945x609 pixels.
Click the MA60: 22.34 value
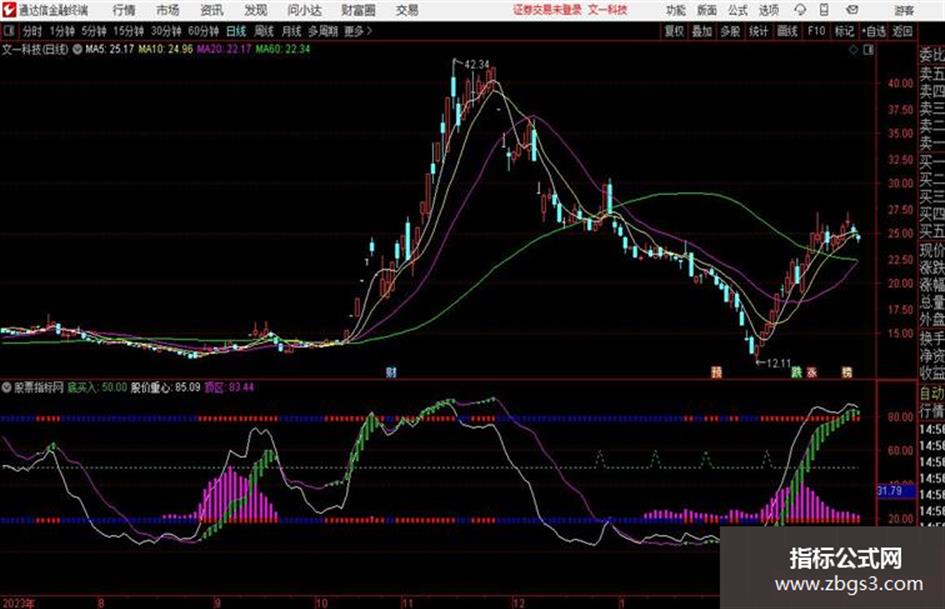pos(283,49)
